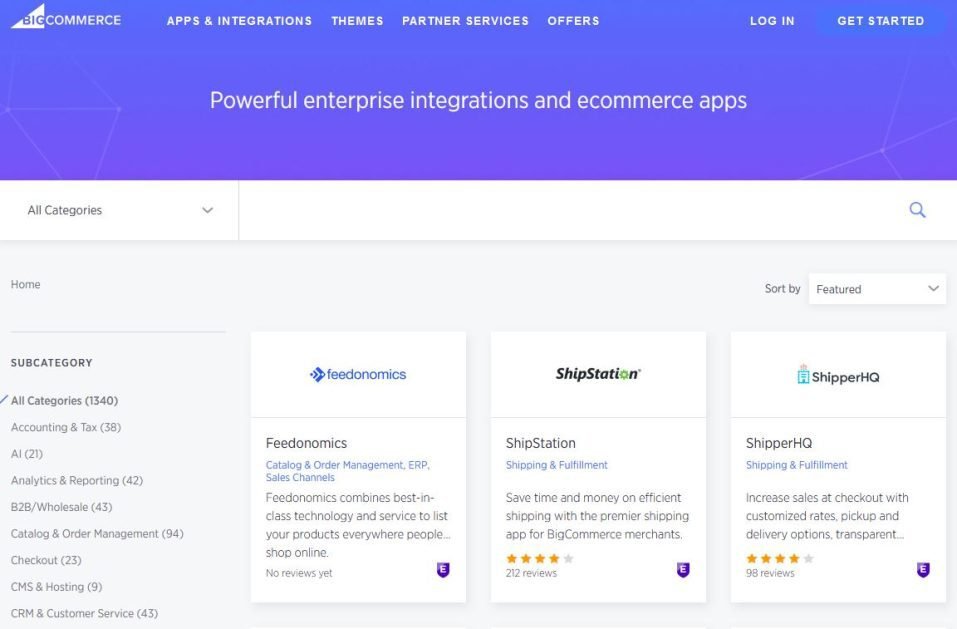957x629 pixels.
Task: Select All Categories (1340) subcategory
Action: [64, 401]
